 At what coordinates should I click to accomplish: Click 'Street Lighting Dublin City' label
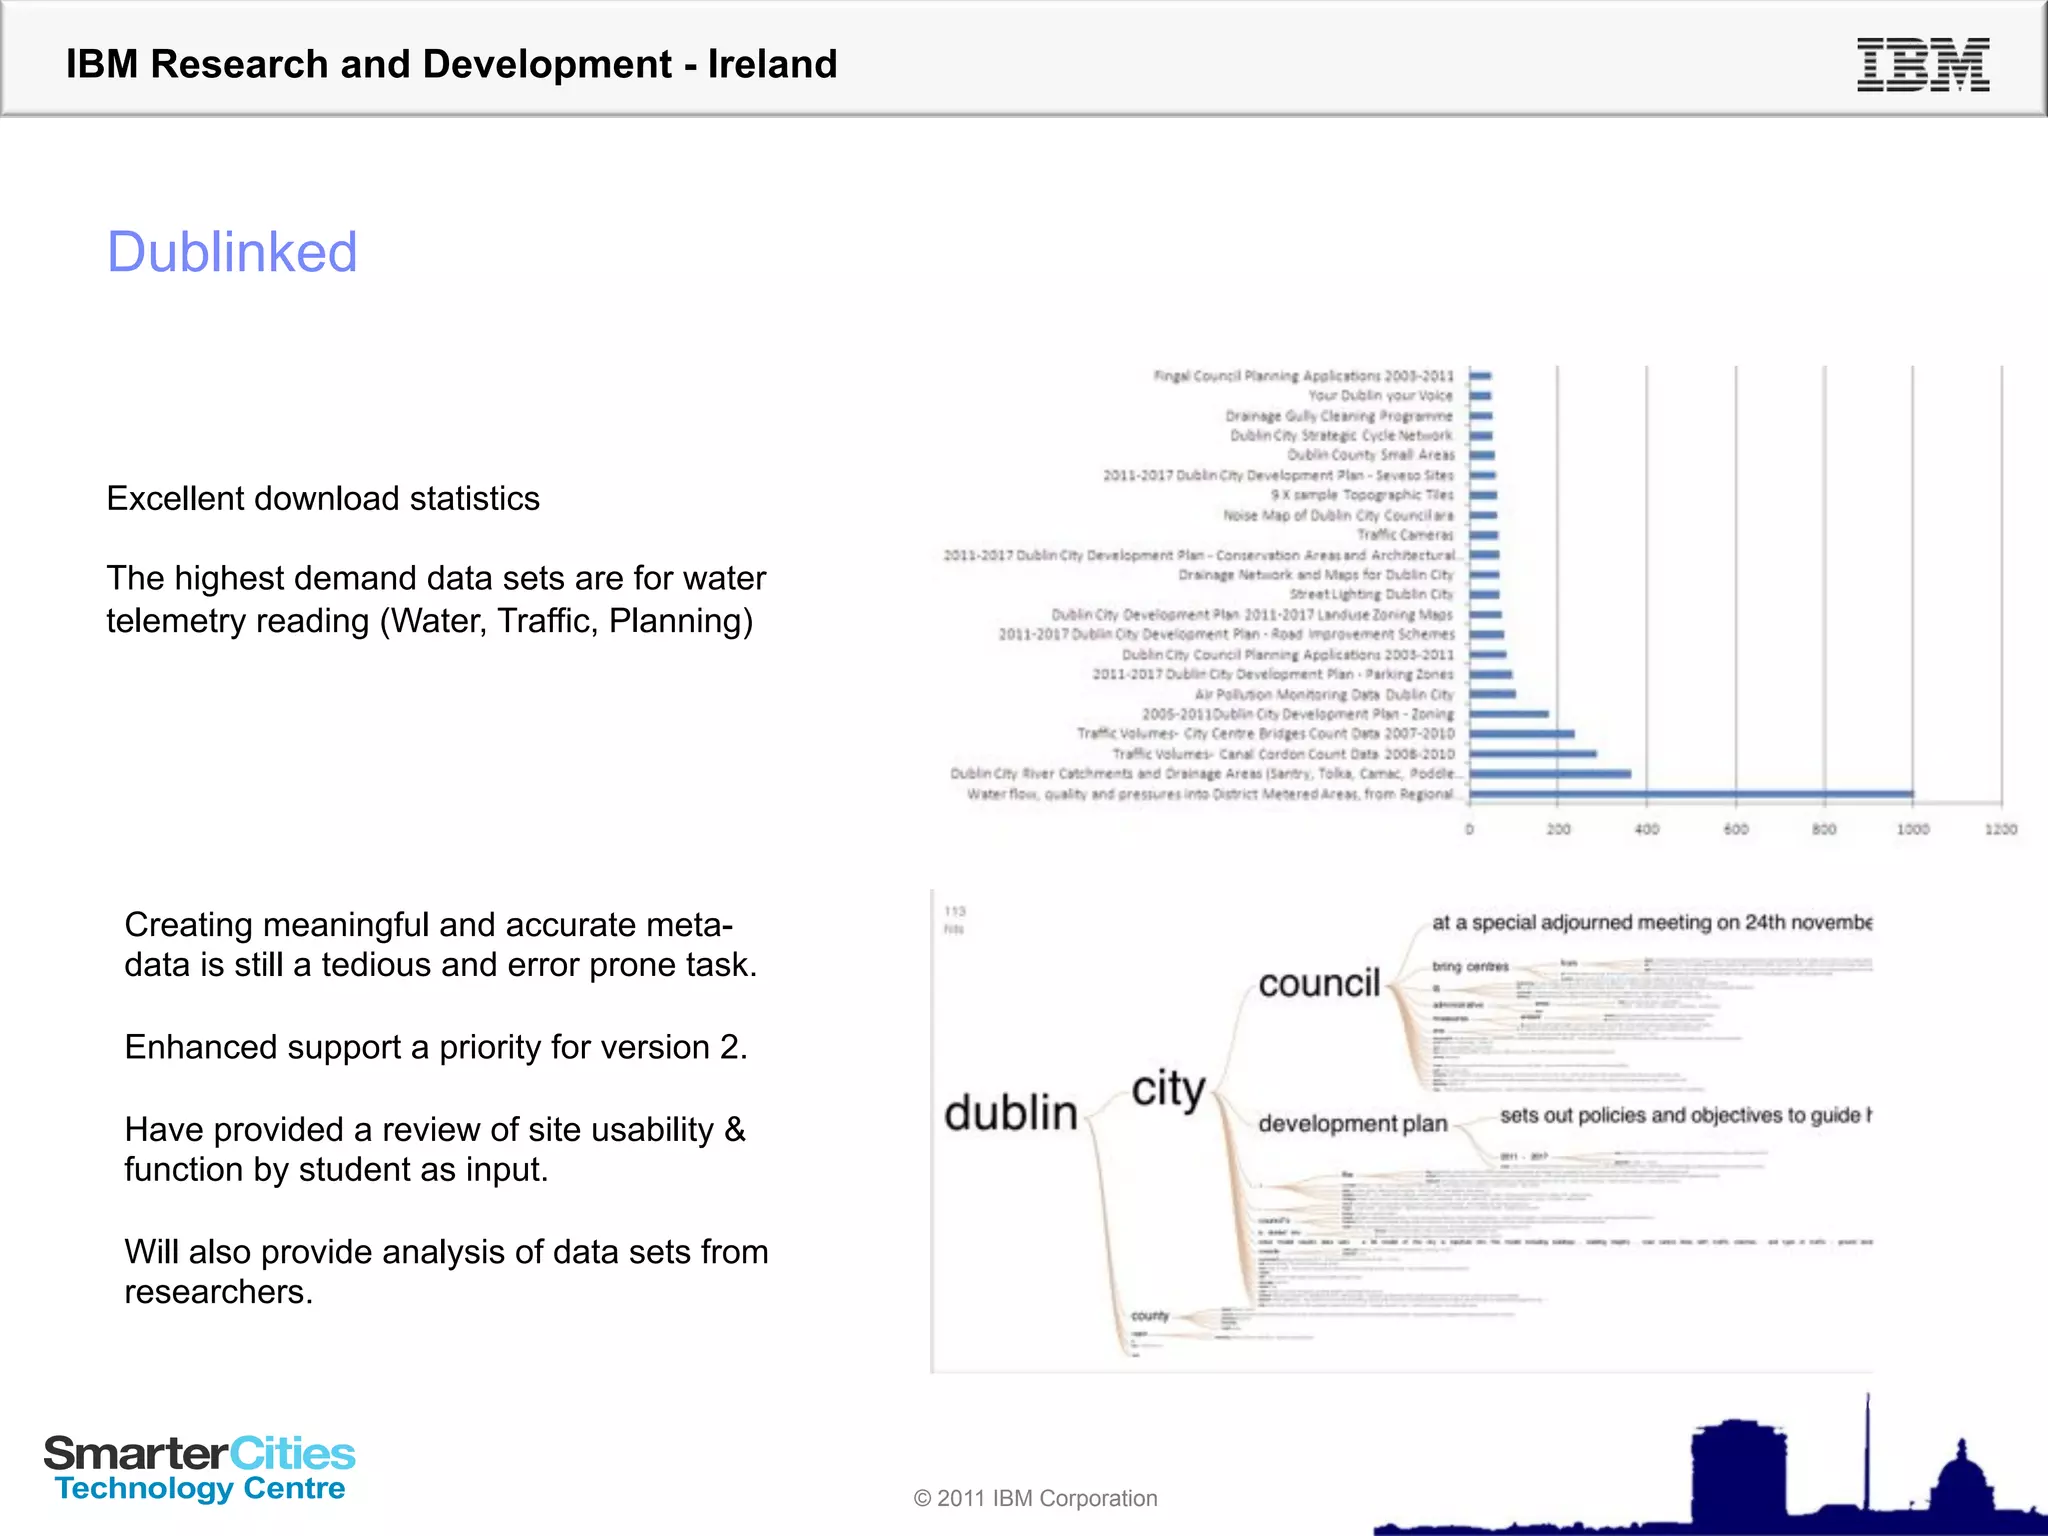pos(1371,595)
